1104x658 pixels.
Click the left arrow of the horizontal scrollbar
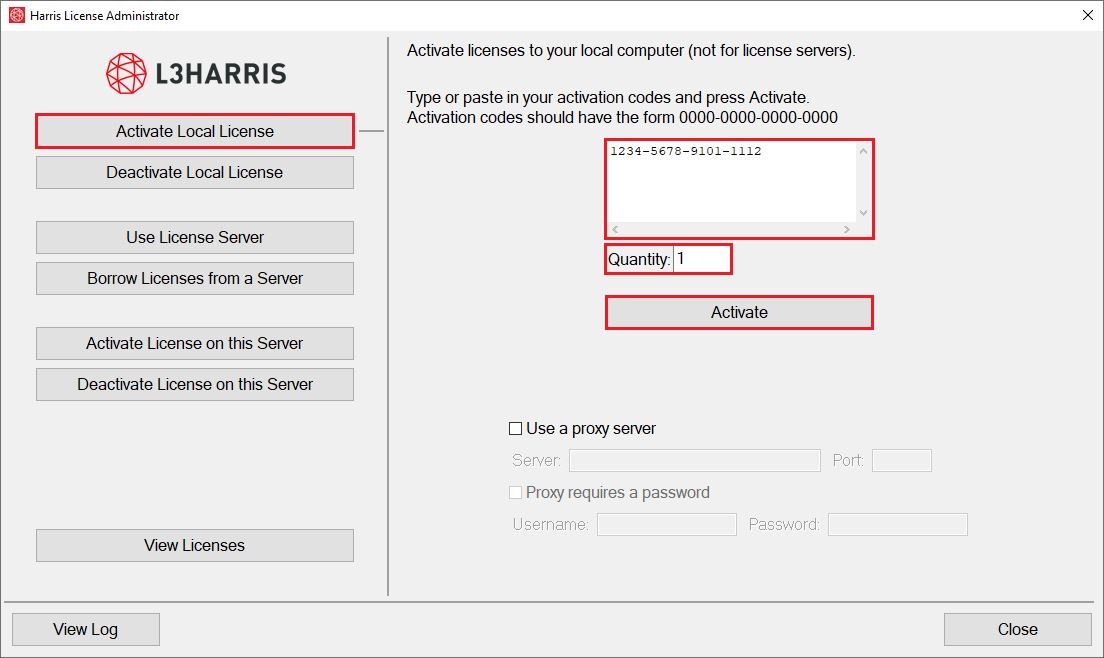point(615,230)
